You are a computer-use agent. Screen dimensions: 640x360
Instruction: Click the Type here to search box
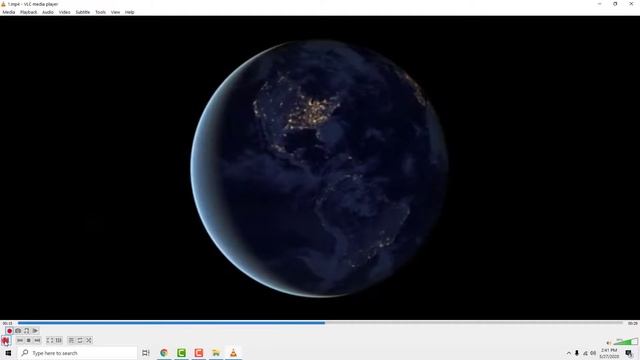tap(78, 353)
